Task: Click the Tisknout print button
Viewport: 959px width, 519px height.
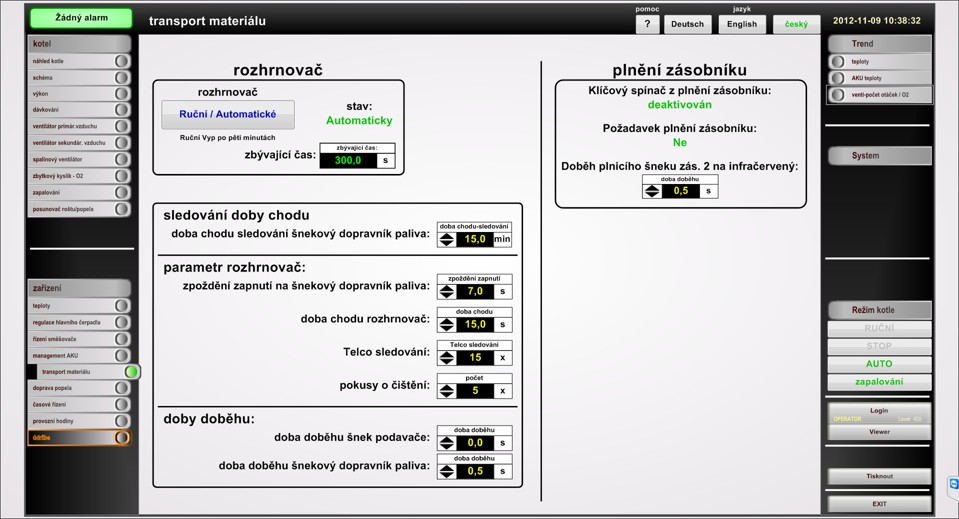Action: tap(879, 476)
